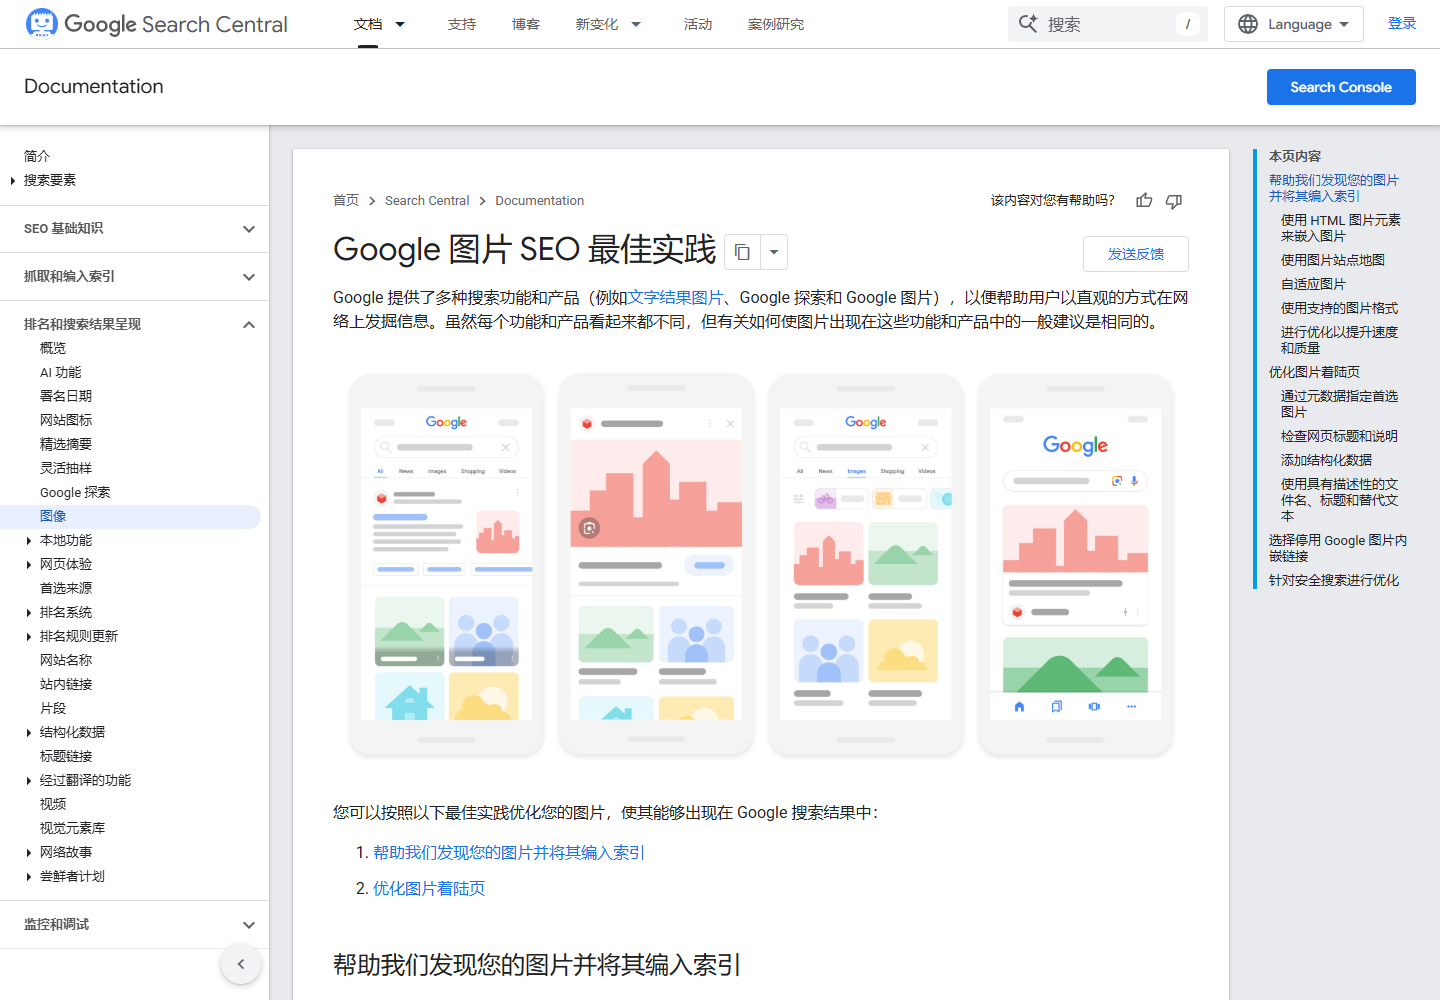Viewport: 1440px width, 1000px height.
Task: Open the 案例研究 nav tab
Action: click(776, 24)
